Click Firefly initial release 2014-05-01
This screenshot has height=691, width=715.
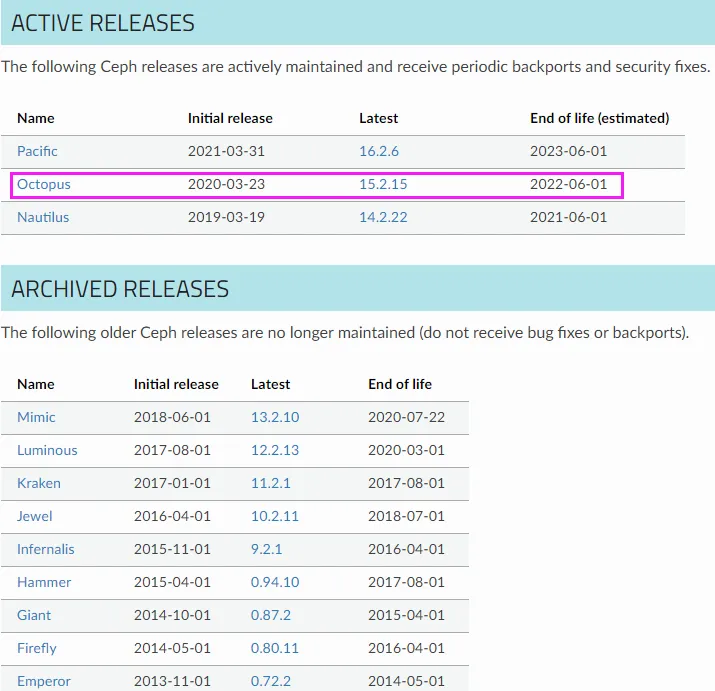(172, 648)
